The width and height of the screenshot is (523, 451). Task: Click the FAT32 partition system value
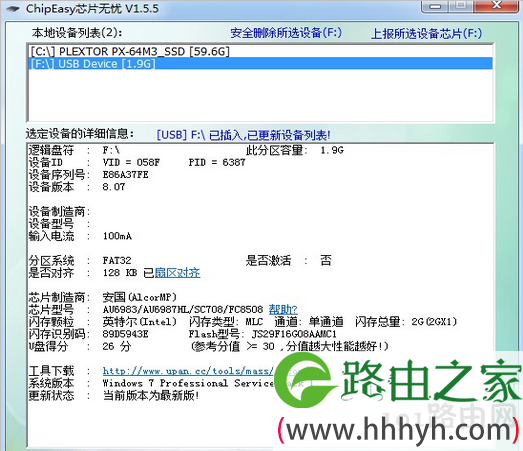tap(117, 260)
